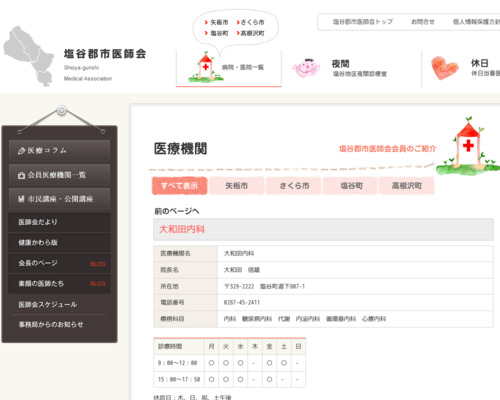Click お問合せ in the top navigation

[423, 22]
